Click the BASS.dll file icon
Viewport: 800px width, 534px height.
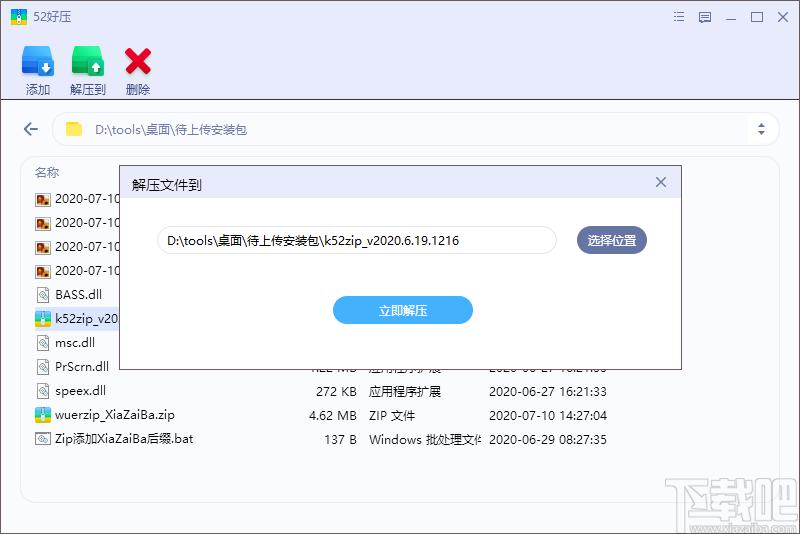[43, 295]
